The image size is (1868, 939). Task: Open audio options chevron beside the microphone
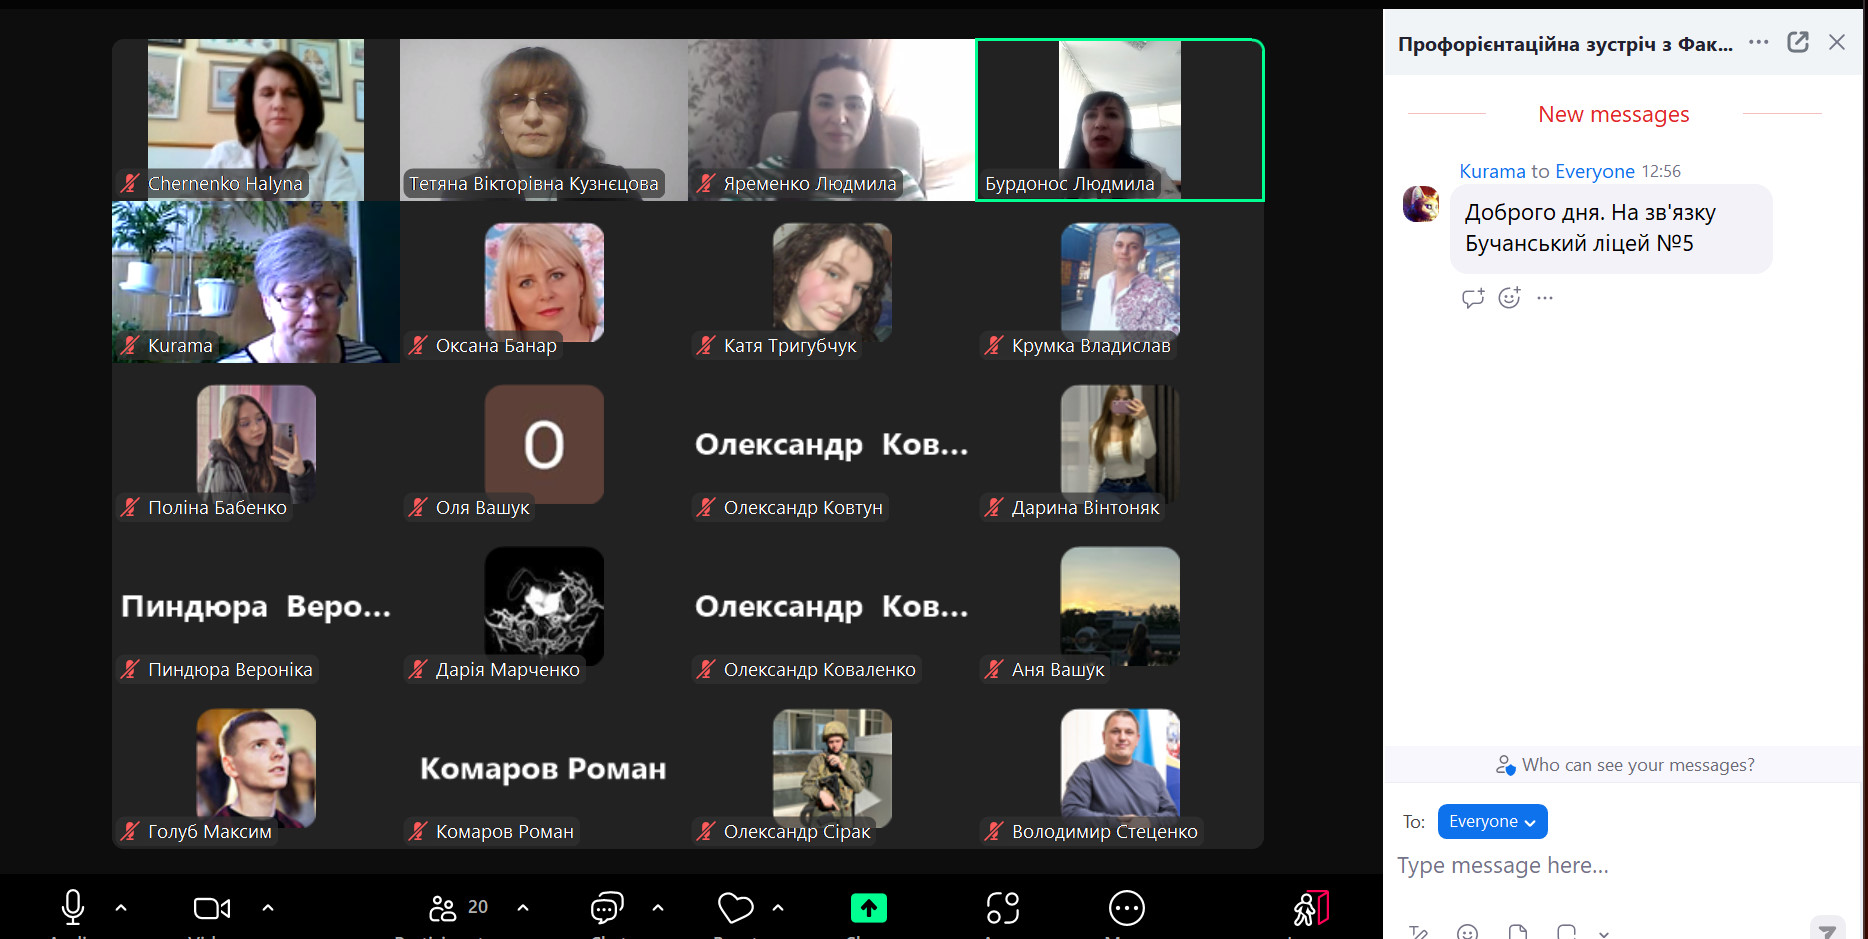tap(121, 908)
